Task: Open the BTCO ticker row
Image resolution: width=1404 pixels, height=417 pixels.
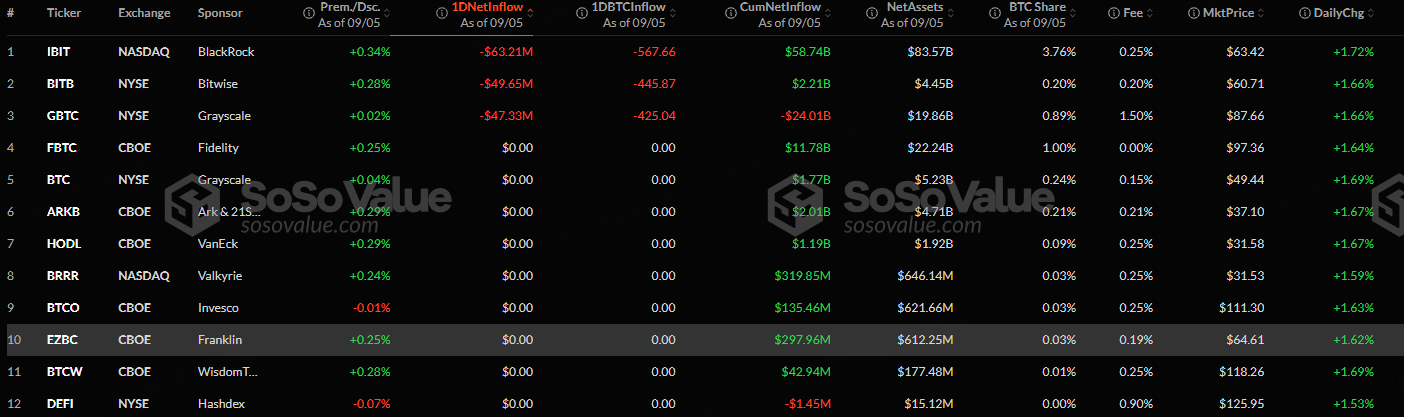Action: click(x=62, y=307)
